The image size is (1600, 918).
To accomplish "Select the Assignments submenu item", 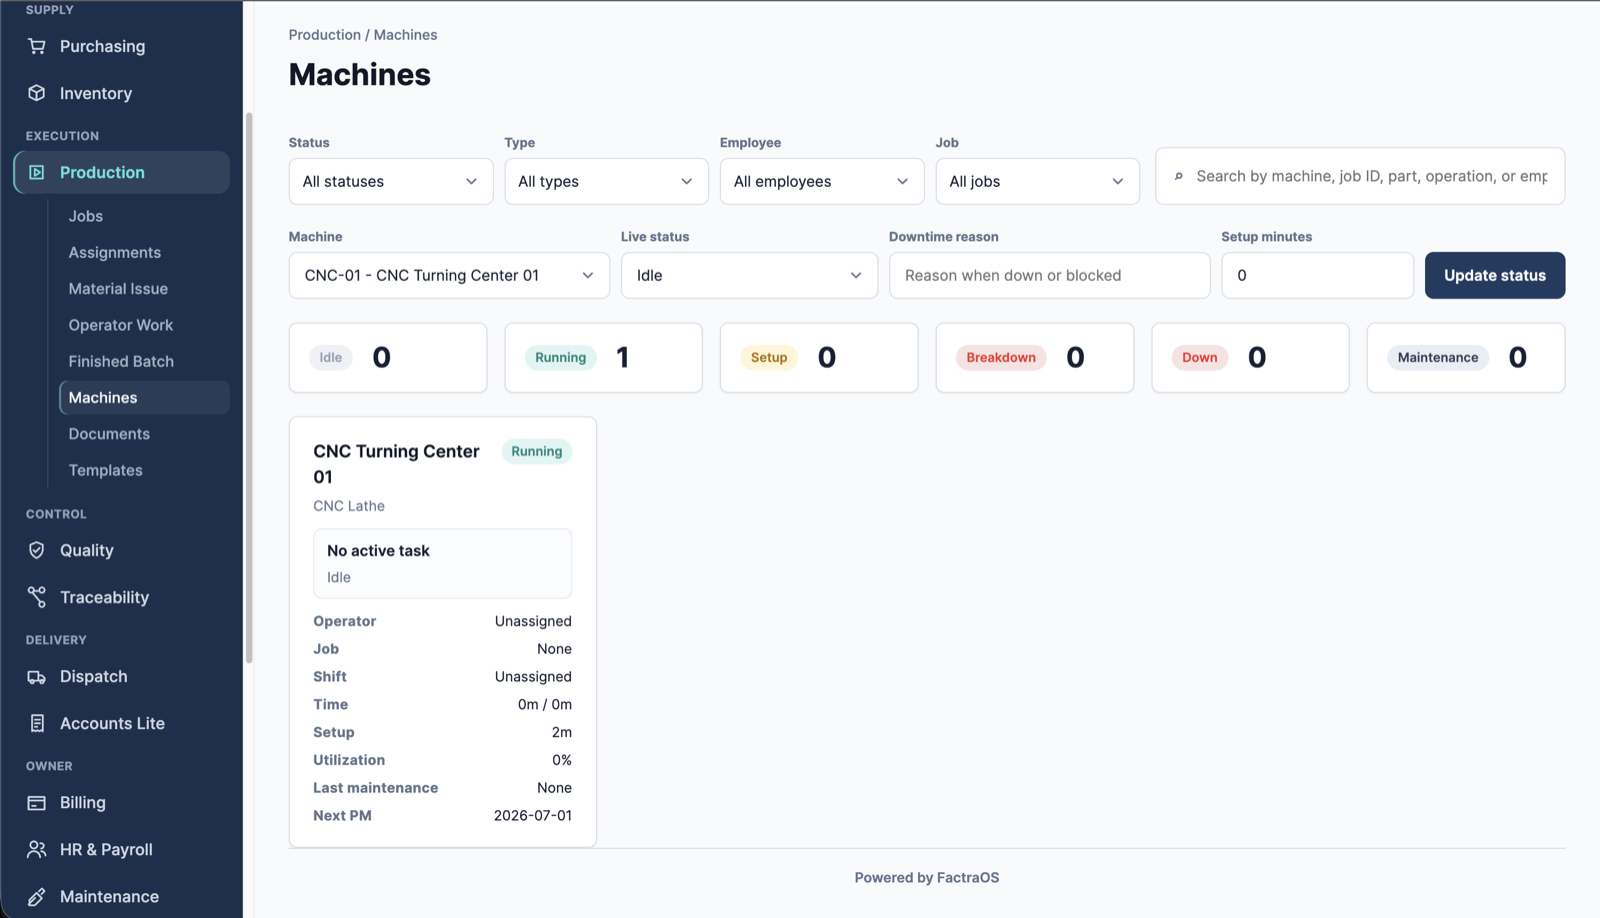I will (144, 252).
